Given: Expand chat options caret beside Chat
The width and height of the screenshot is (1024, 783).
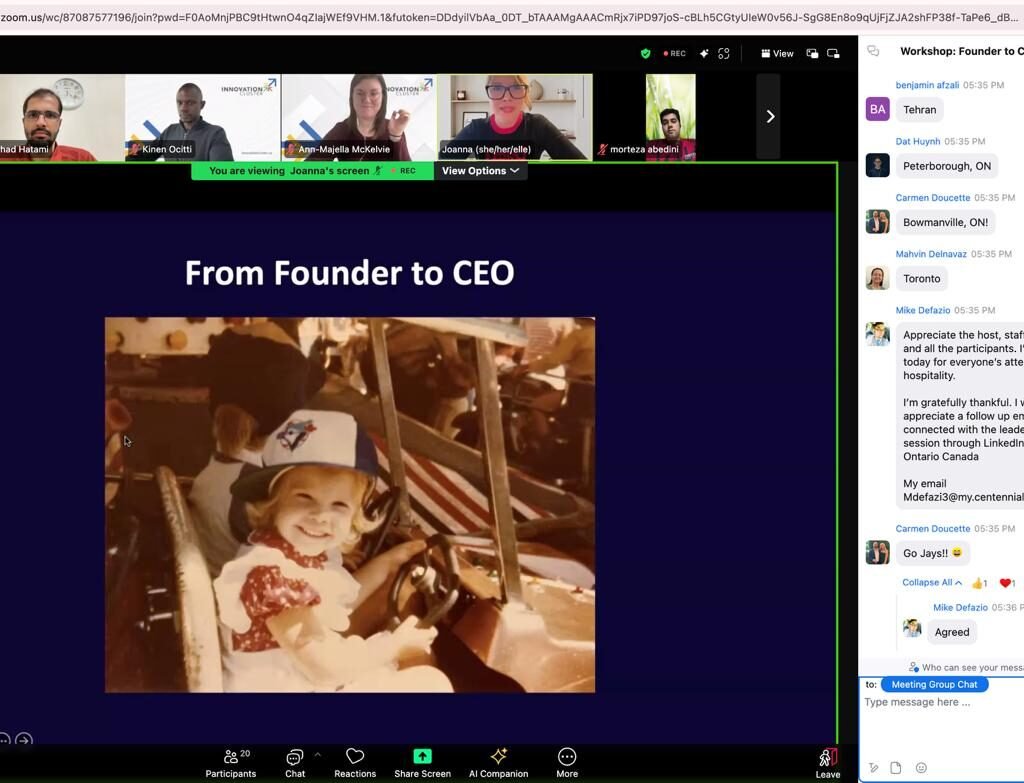Looking at the screenshot, I should coord(317,755).
